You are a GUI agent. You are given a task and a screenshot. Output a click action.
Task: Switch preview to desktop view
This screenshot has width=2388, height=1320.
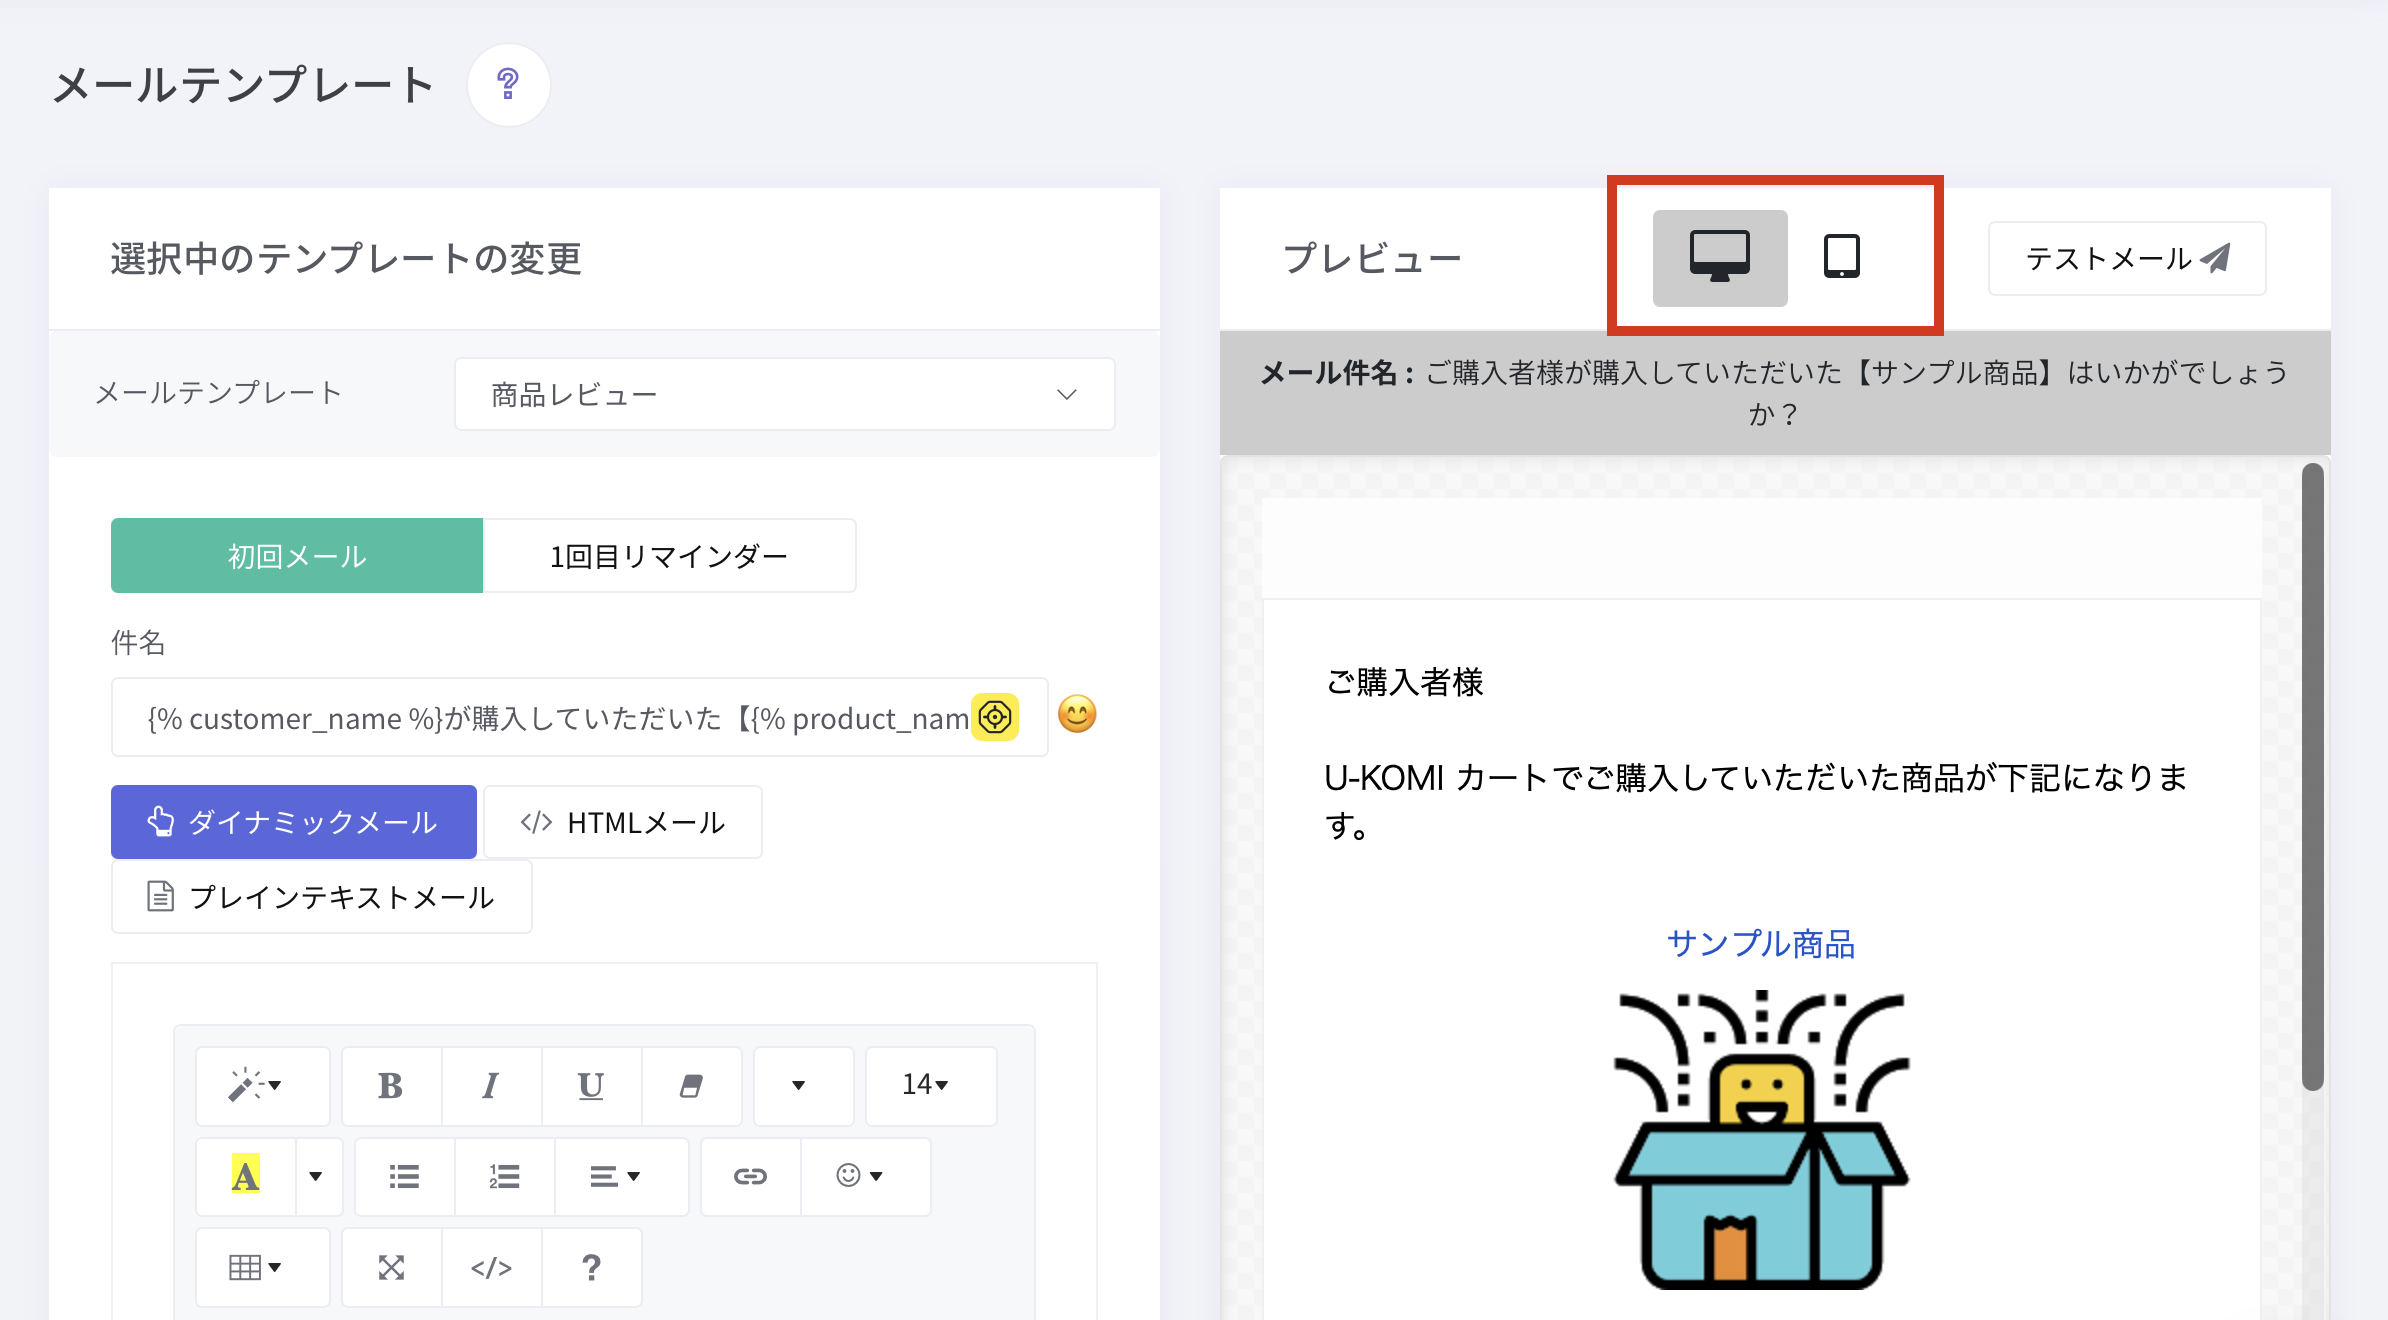tap(1719, 257)
